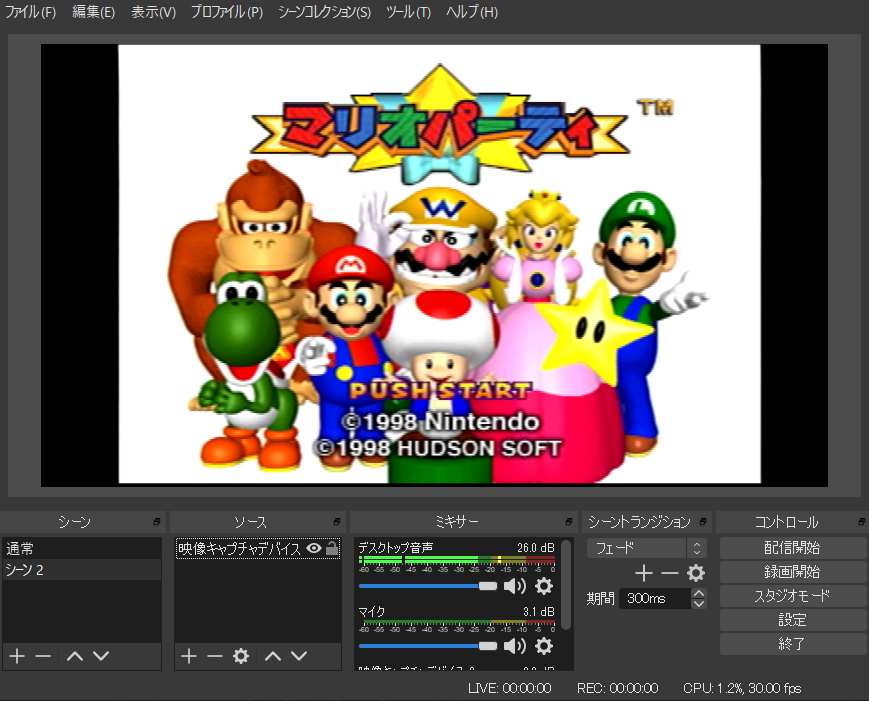Screen dimensions: 869x701
Task: Toggle lock on 映像キャプチャデバイス source
Action: [x=331, y=548]
